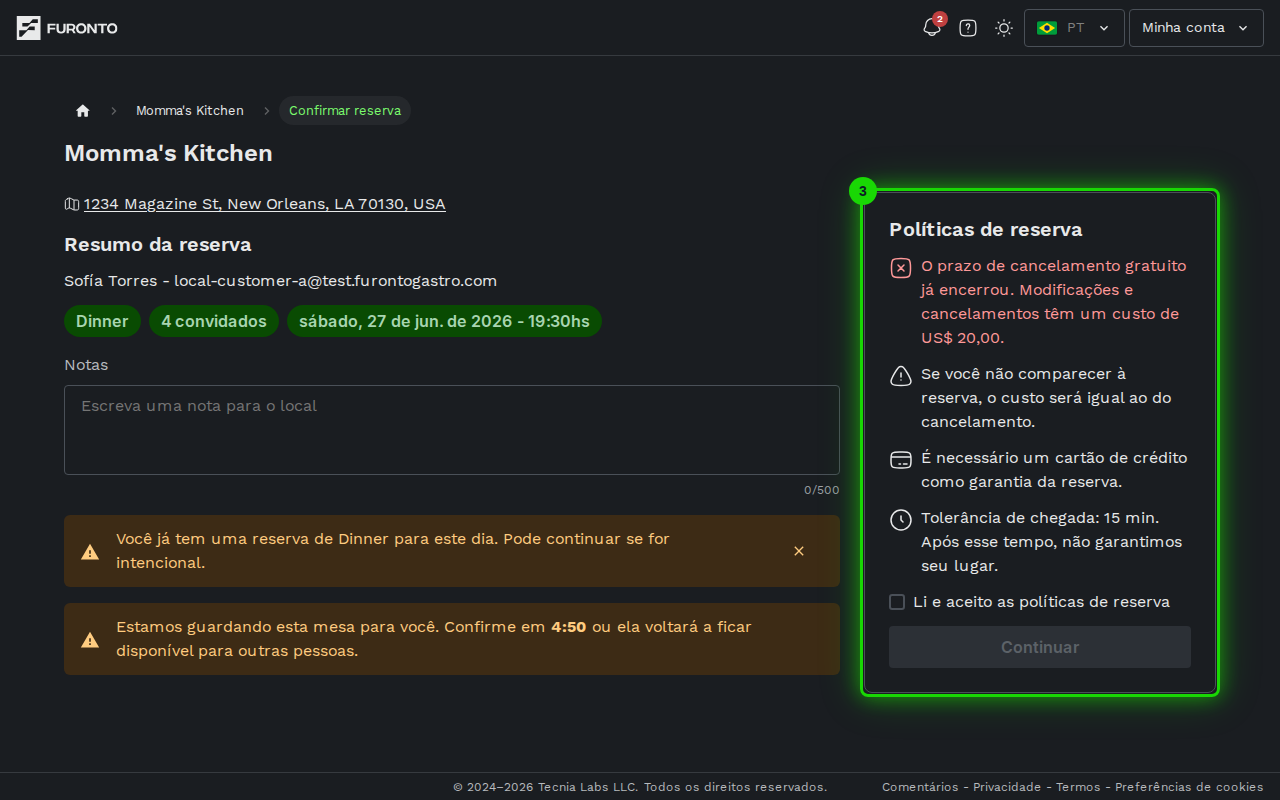Image resolution: width=1280 pixels, height=800 pixels.
Task: Focus the Notas text area
Action: pyautogui.click(x=452, y=430)
